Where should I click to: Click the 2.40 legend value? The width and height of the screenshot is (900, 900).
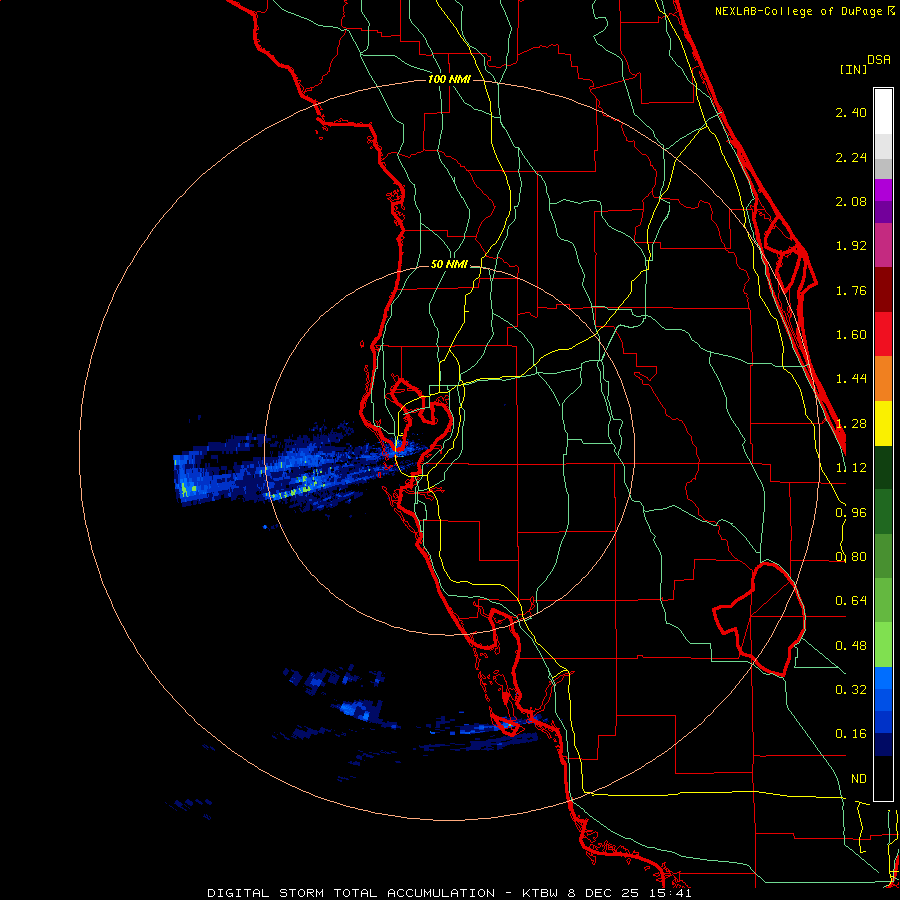851,112
